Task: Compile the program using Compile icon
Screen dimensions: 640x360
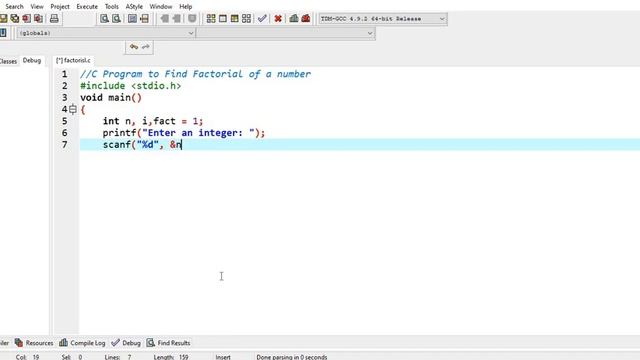Action: pyautogui.click(x=211, y=18)
